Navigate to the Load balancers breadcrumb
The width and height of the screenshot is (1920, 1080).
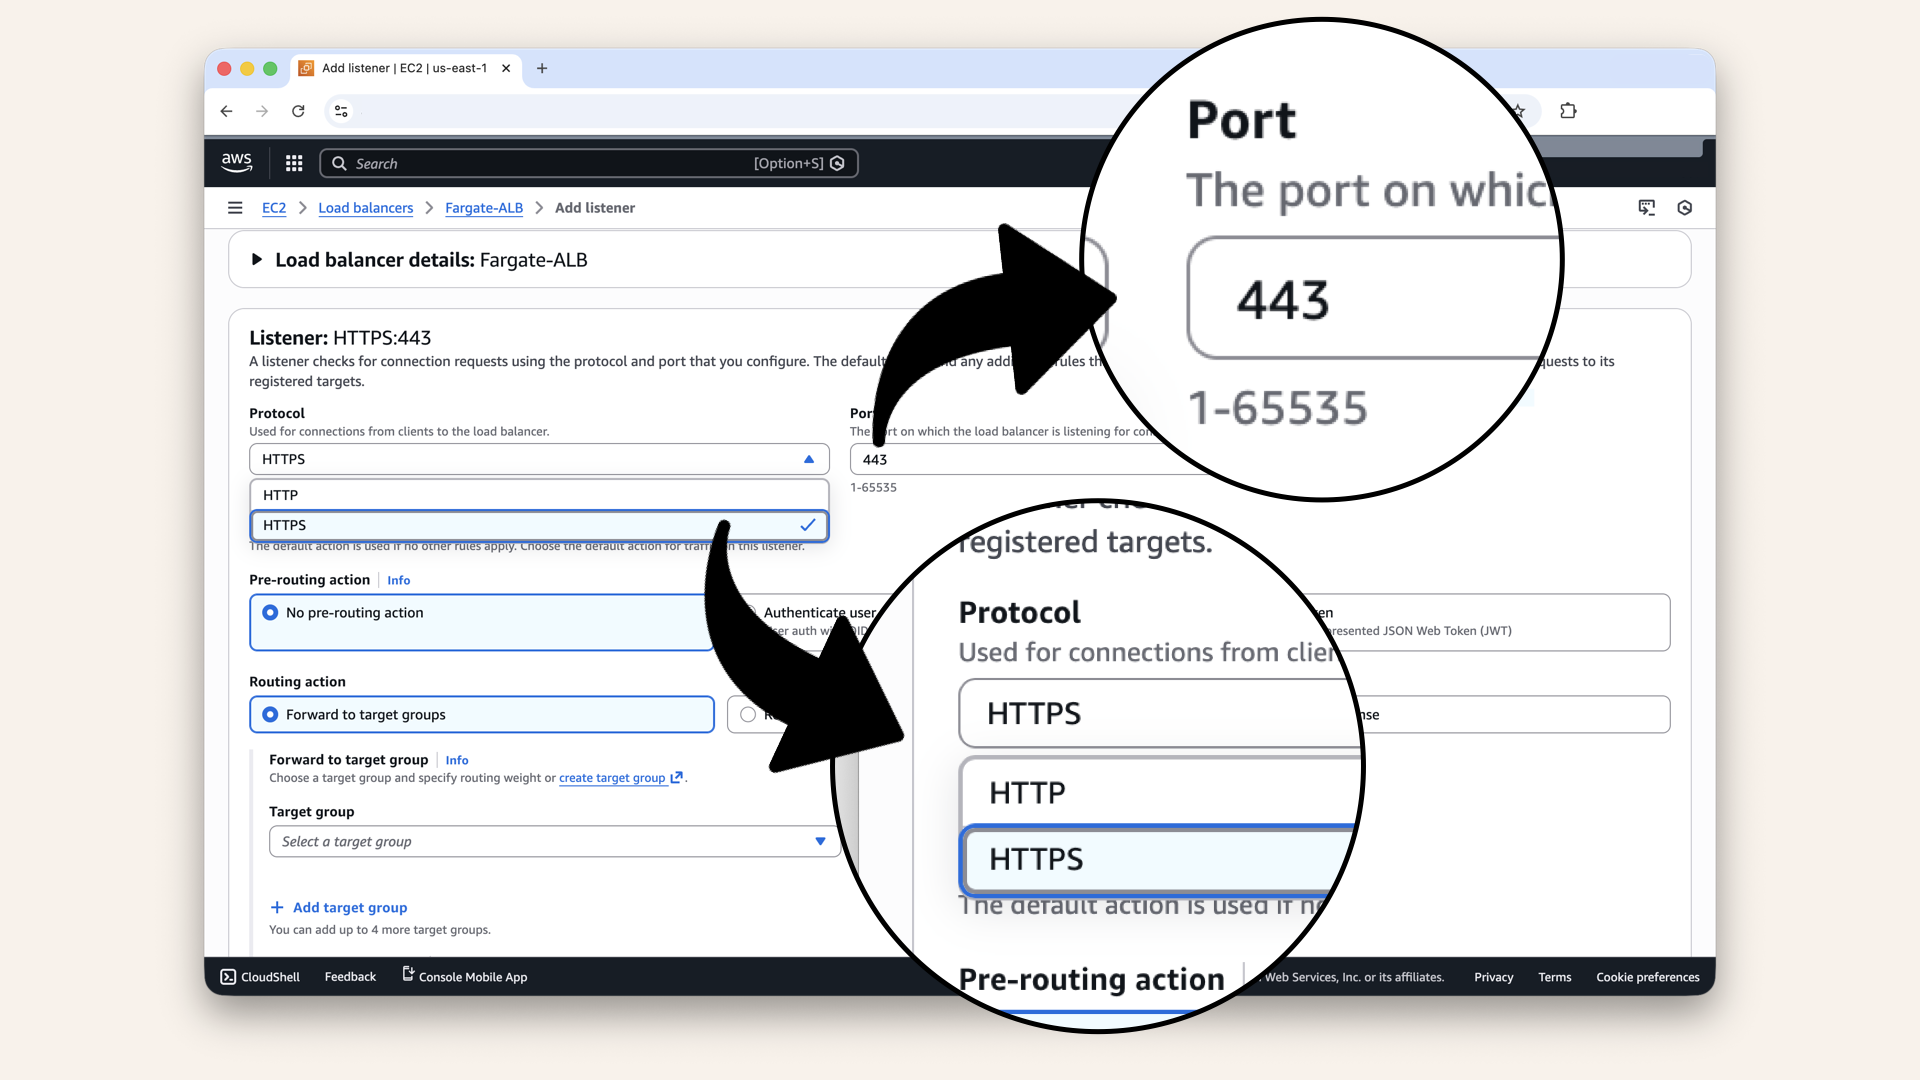tap(365, 208)
